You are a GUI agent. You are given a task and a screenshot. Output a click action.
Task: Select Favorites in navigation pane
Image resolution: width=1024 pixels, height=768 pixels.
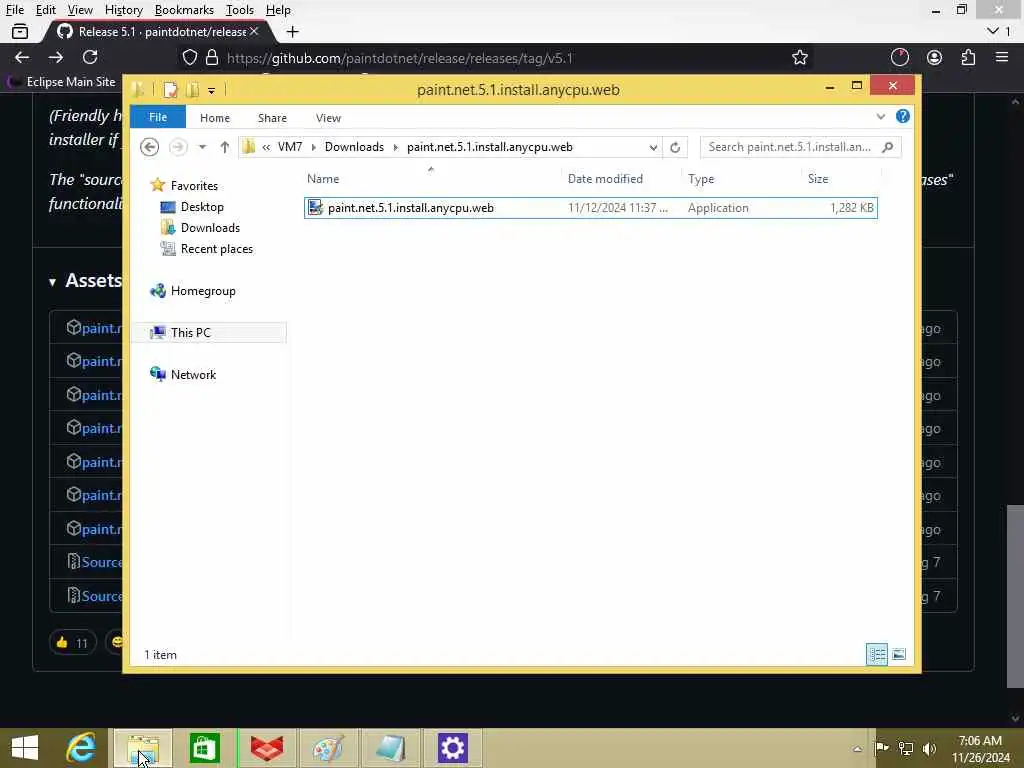[x=194, y=185]
